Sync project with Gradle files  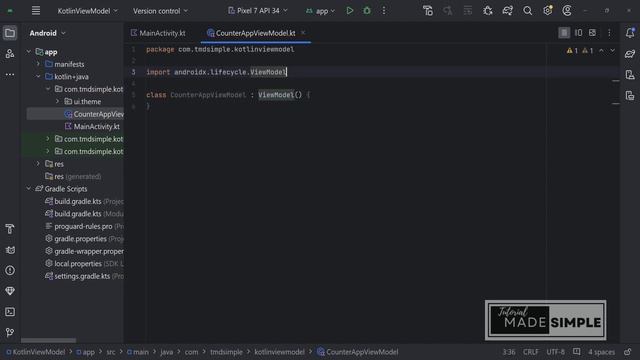[x=508, y=11]
